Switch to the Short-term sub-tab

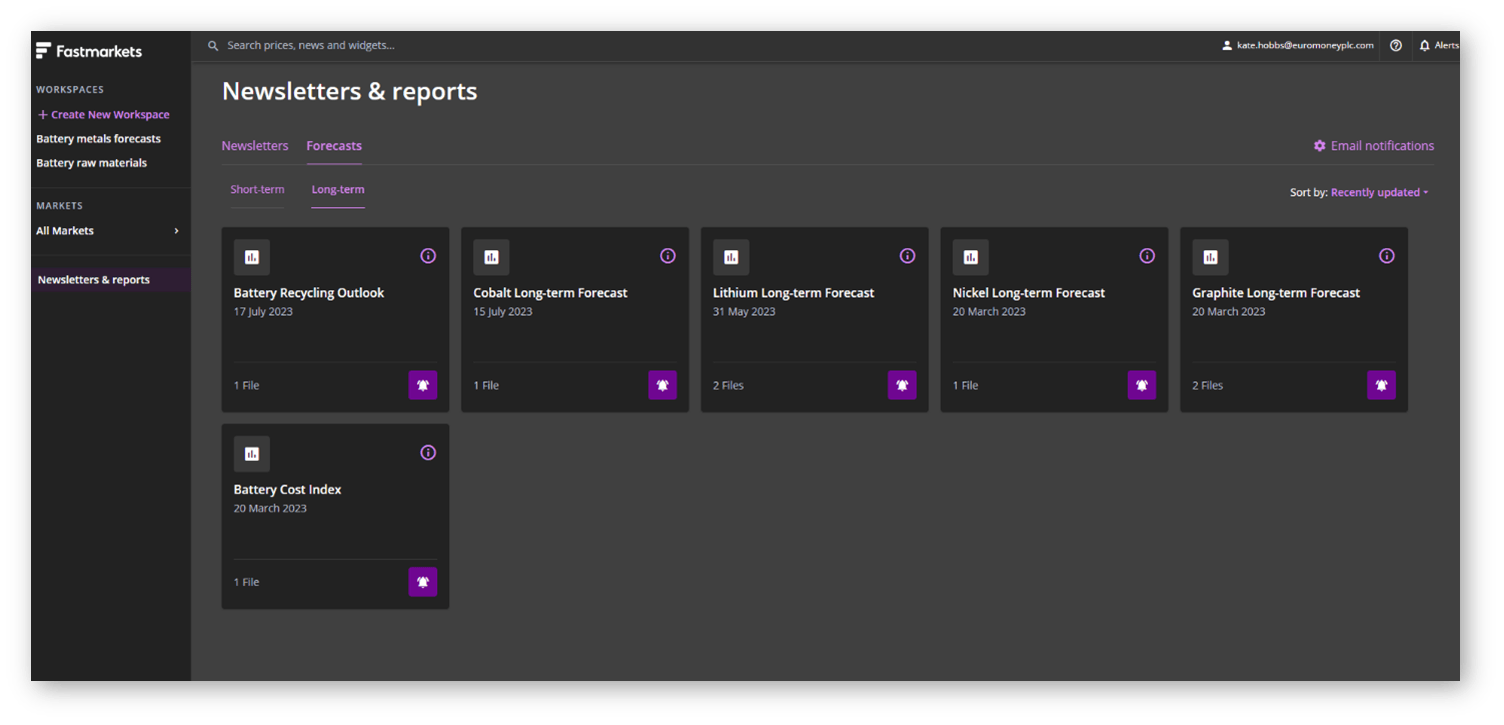point(257,190)
